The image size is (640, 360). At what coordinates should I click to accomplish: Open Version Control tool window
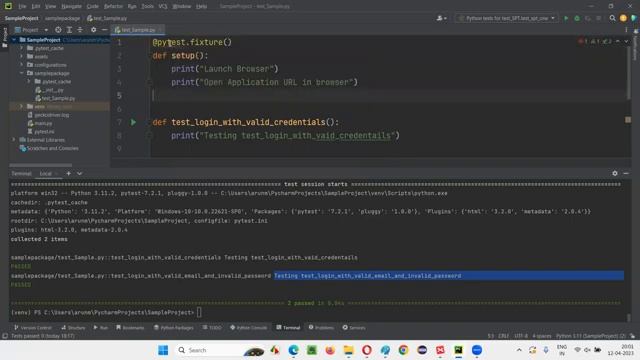(33, 327)
